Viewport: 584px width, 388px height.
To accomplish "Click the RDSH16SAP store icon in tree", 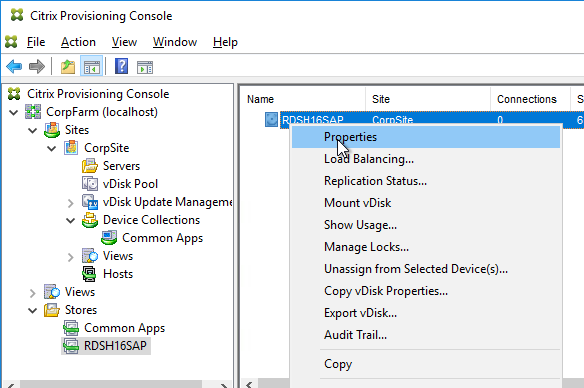I will click(x=71, y=346).
